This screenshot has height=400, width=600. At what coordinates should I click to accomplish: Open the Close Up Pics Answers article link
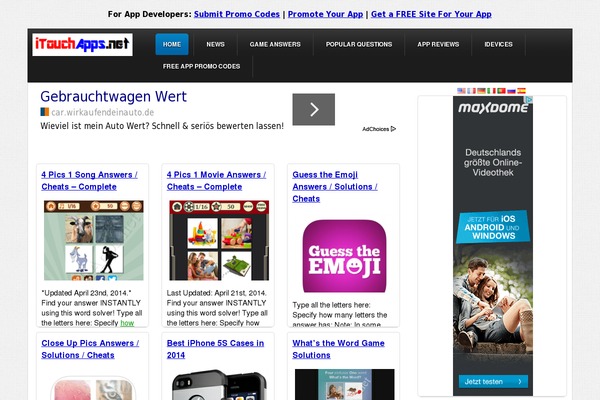tap(90, 349)
